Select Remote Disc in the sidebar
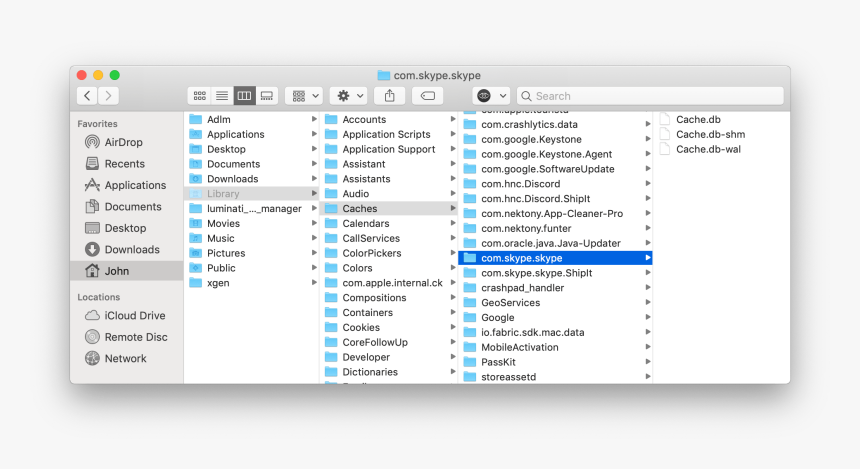 coord(126,337)
